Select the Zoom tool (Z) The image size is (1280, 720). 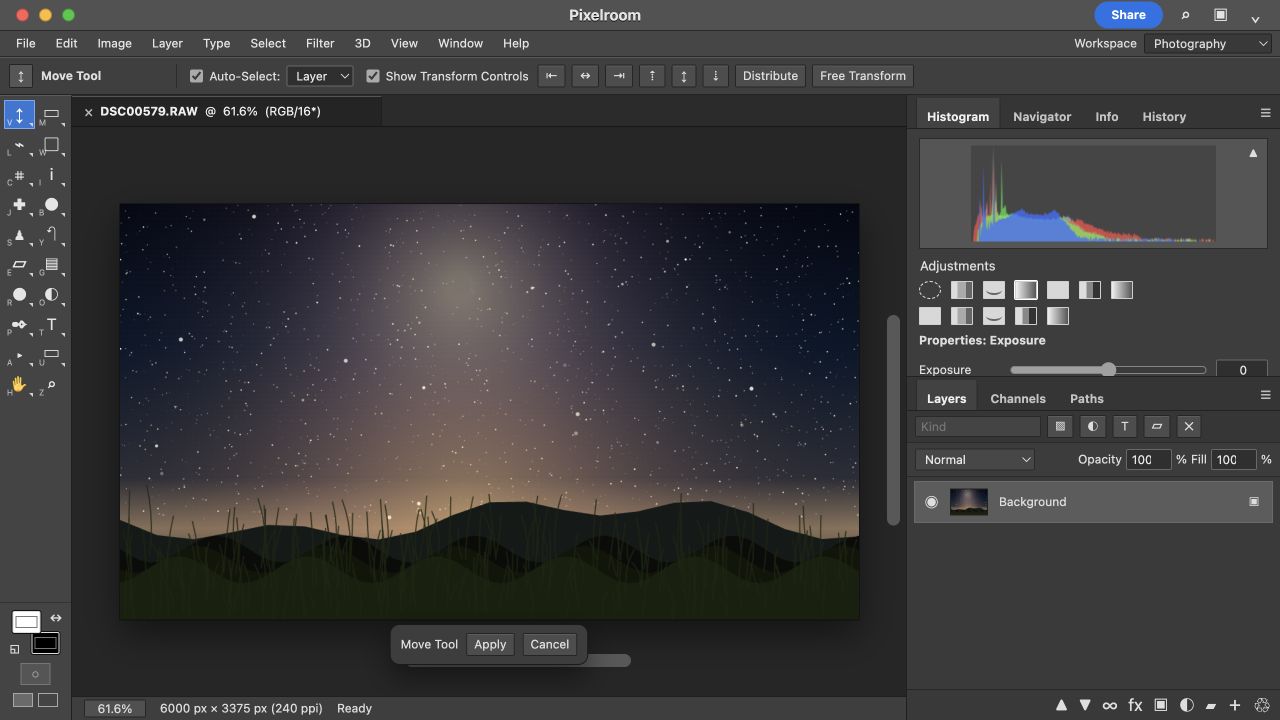pos(51,385)
